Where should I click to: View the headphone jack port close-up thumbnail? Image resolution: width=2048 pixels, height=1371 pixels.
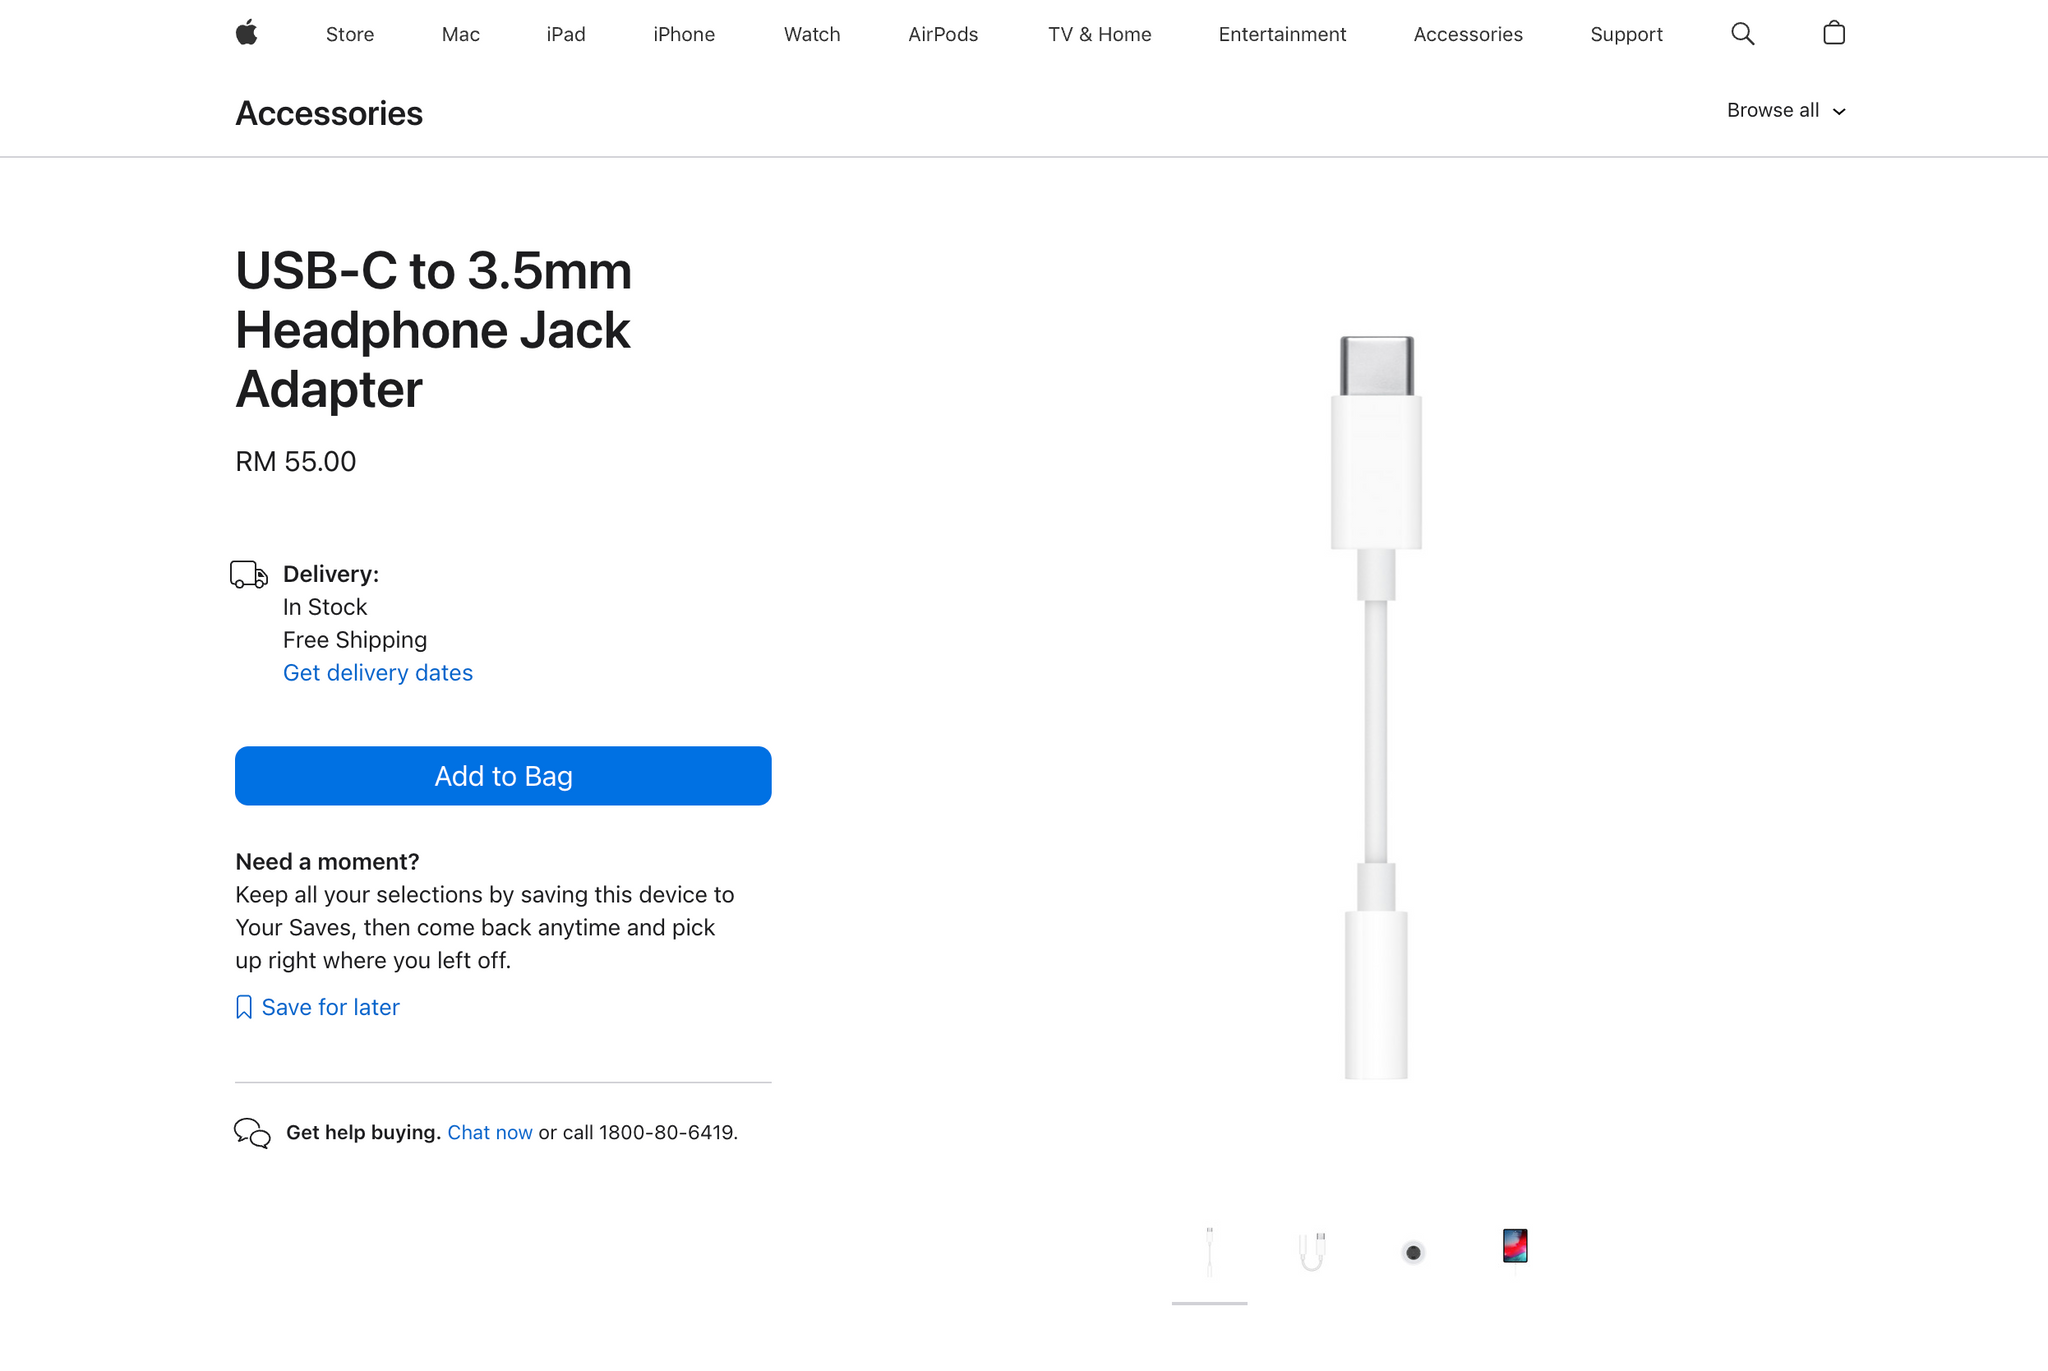(x=1413, y=1252)
